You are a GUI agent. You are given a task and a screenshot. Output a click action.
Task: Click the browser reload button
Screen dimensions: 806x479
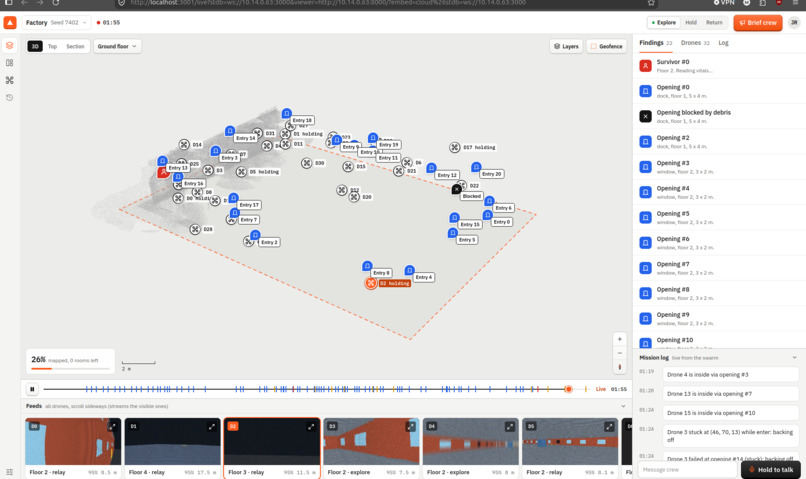[56, 3]
